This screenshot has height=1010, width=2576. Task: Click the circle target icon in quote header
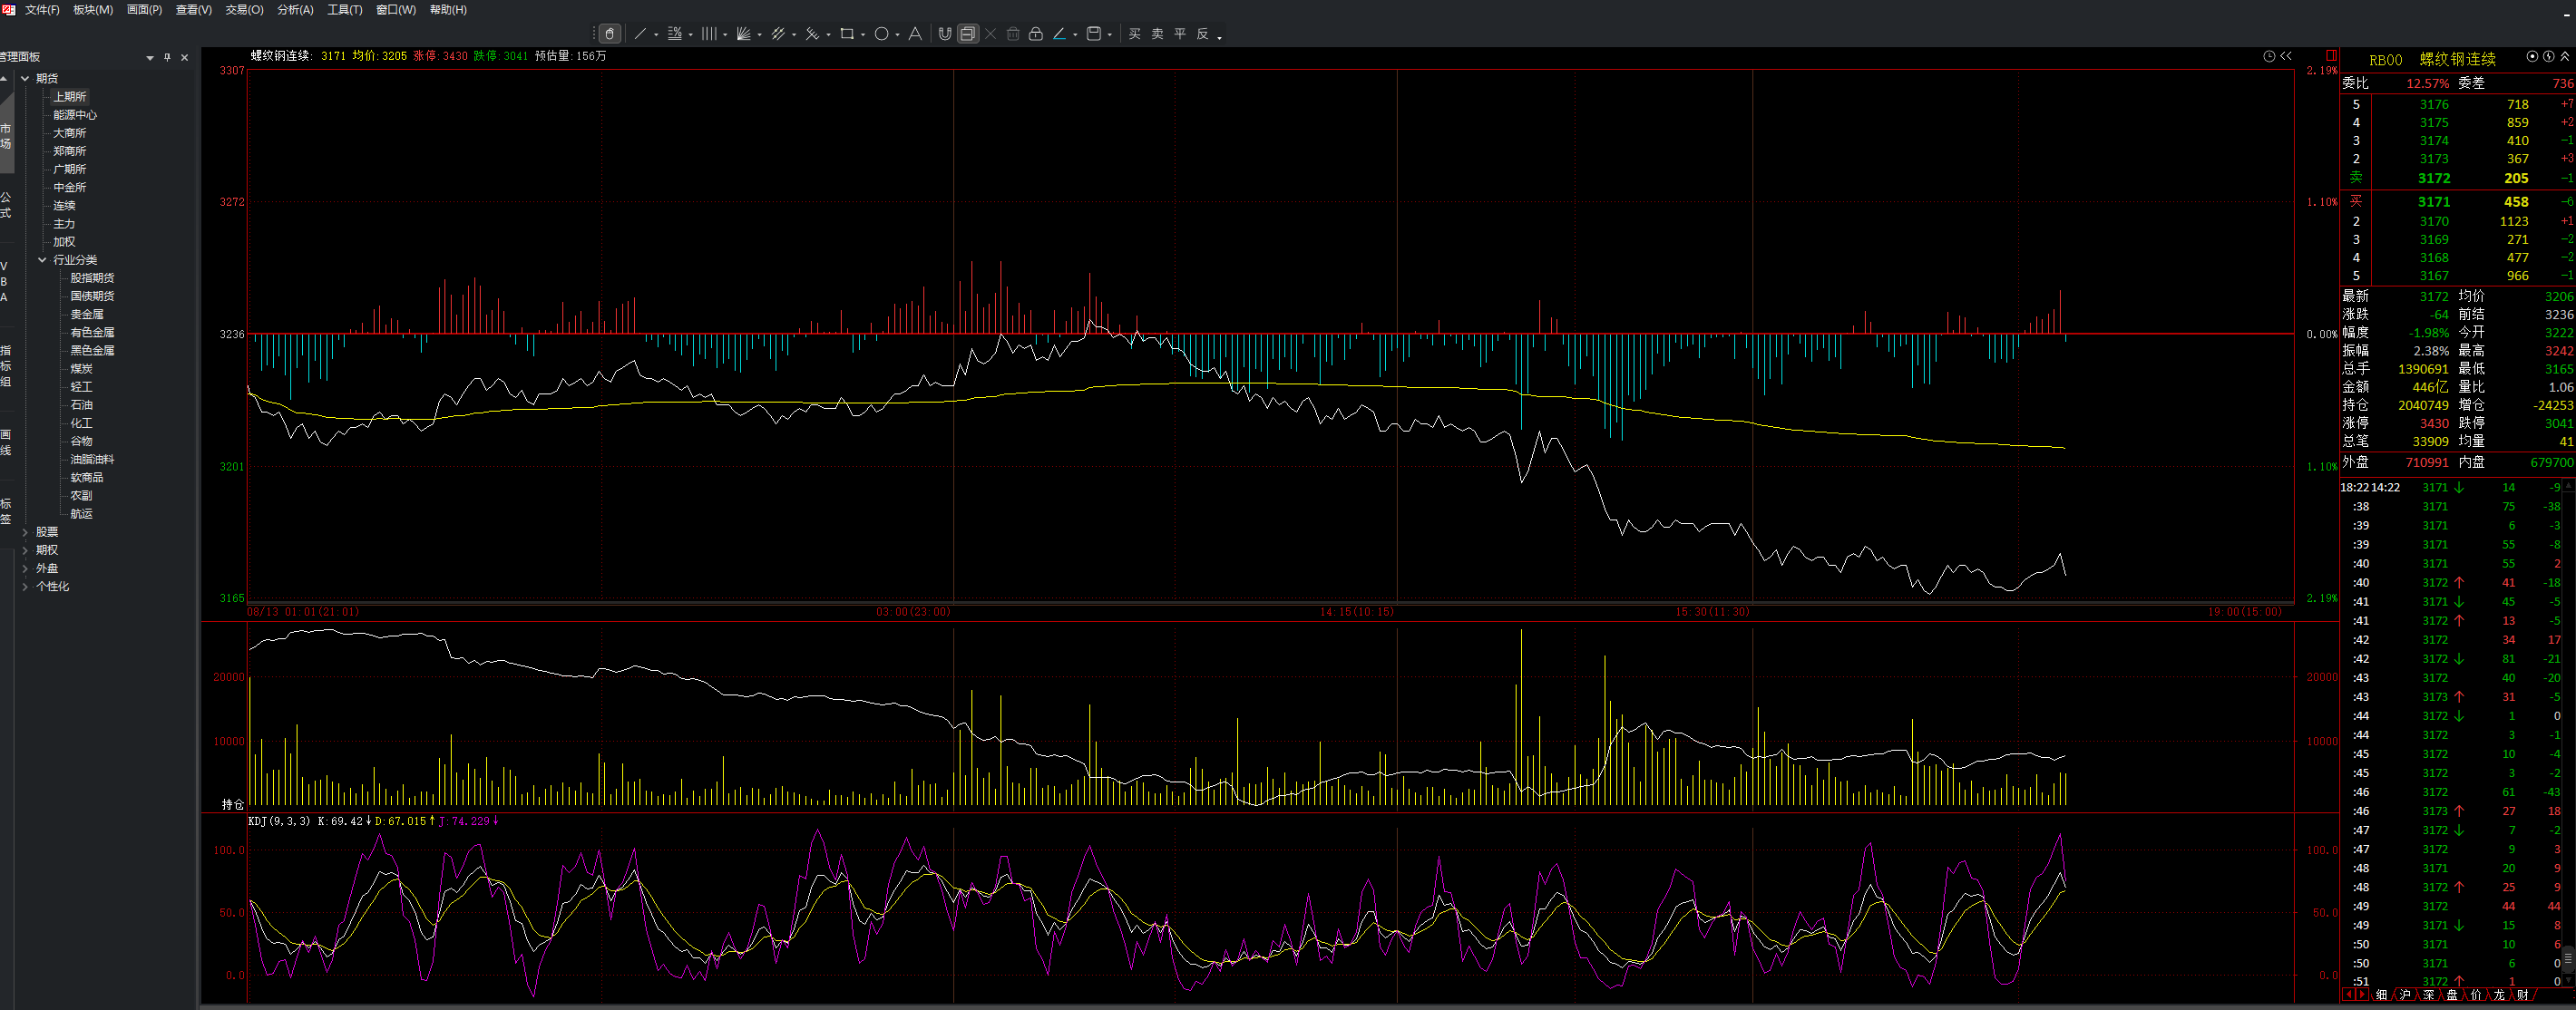(2532, 57)
